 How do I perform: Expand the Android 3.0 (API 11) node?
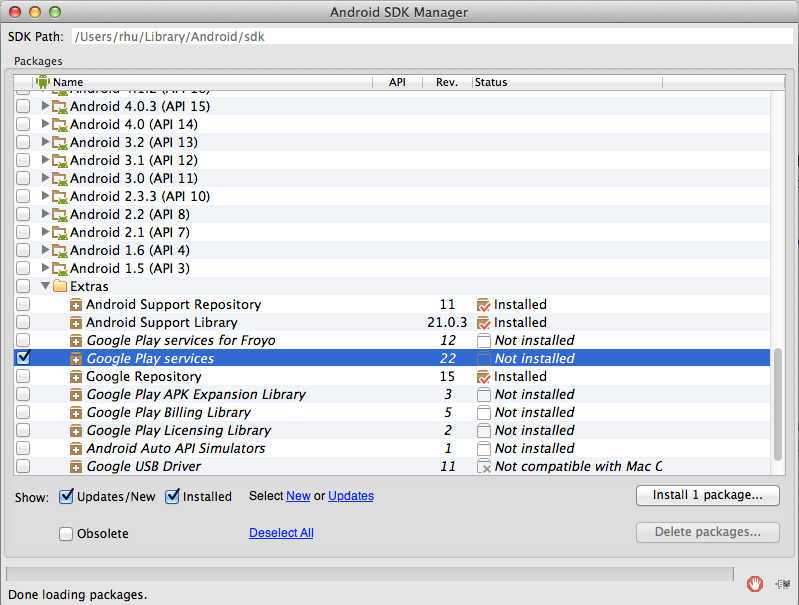[x=45, y=178]
